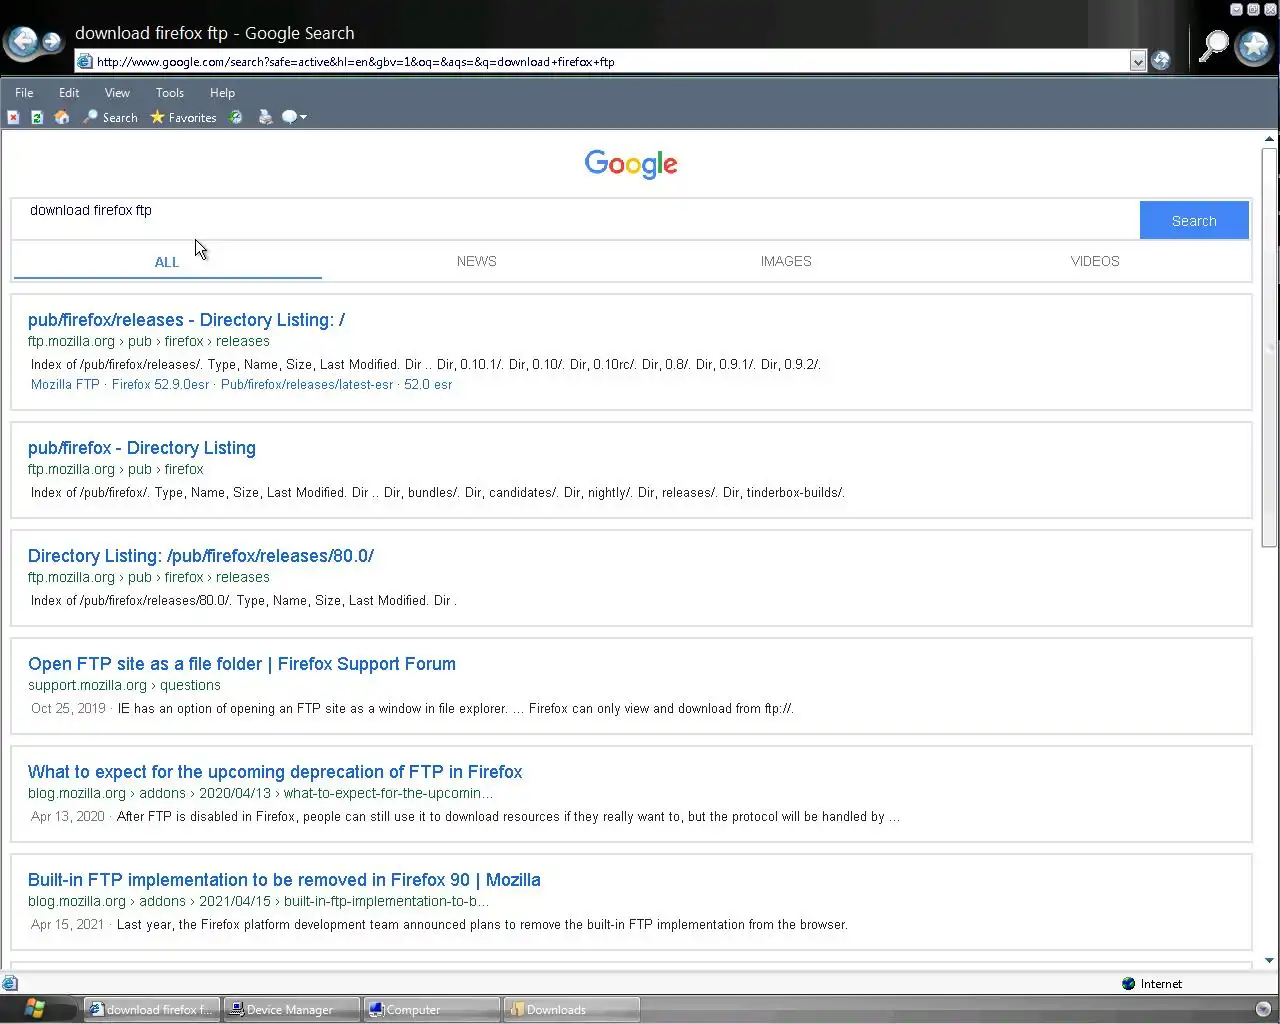Click the scroll up arrow of the page scrollbar
This screenshot has width=1280, height=1024.
pyautogui.click(x=1269, y=139)
